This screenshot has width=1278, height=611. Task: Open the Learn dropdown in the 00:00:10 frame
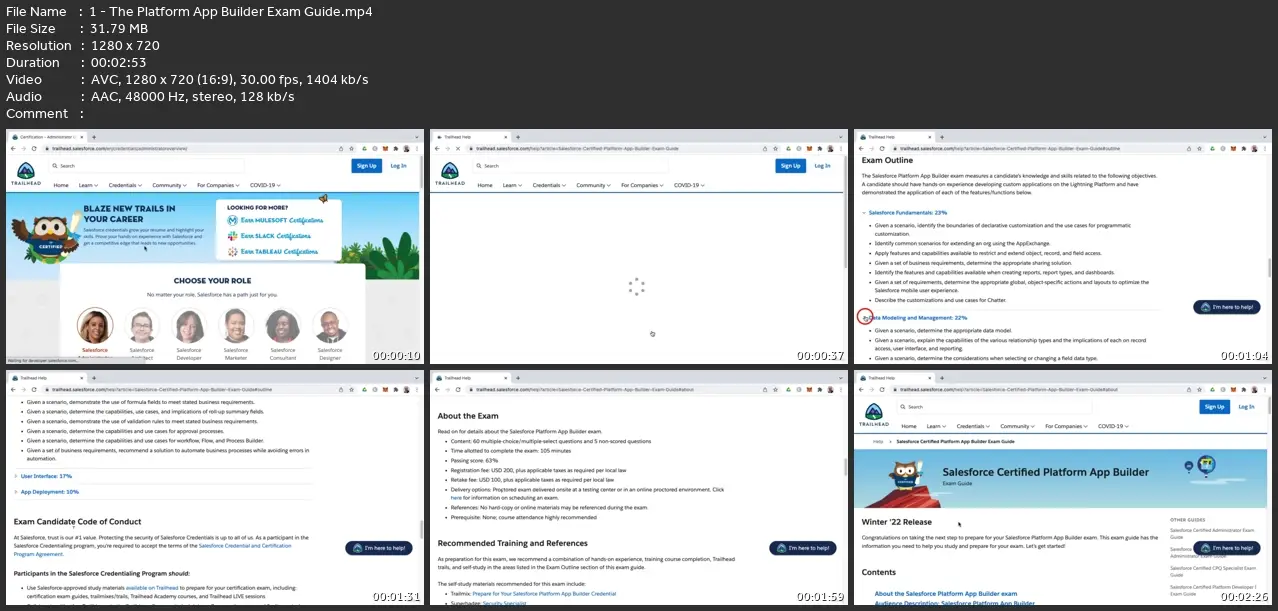pyautogui.click(x=89, y=185)
